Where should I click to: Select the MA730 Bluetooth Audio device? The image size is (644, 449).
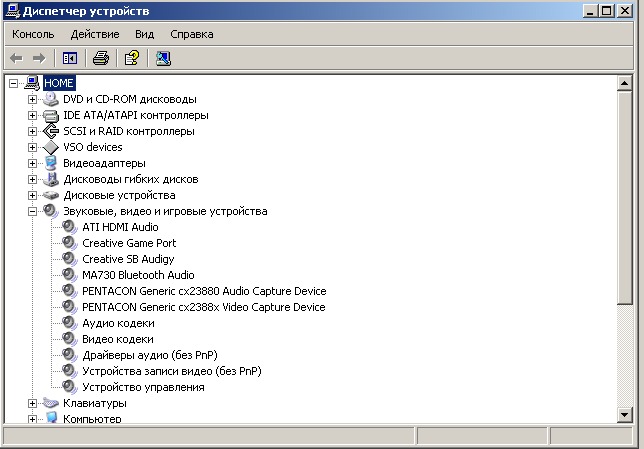[138, 275]
